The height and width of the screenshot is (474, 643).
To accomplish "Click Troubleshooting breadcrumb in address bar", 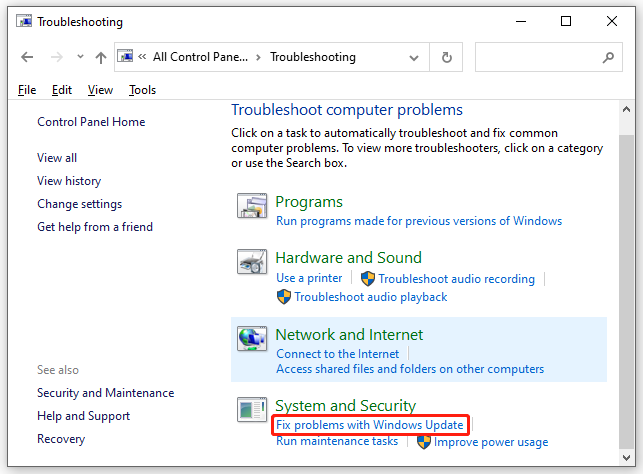I will [x=312, y=57].
